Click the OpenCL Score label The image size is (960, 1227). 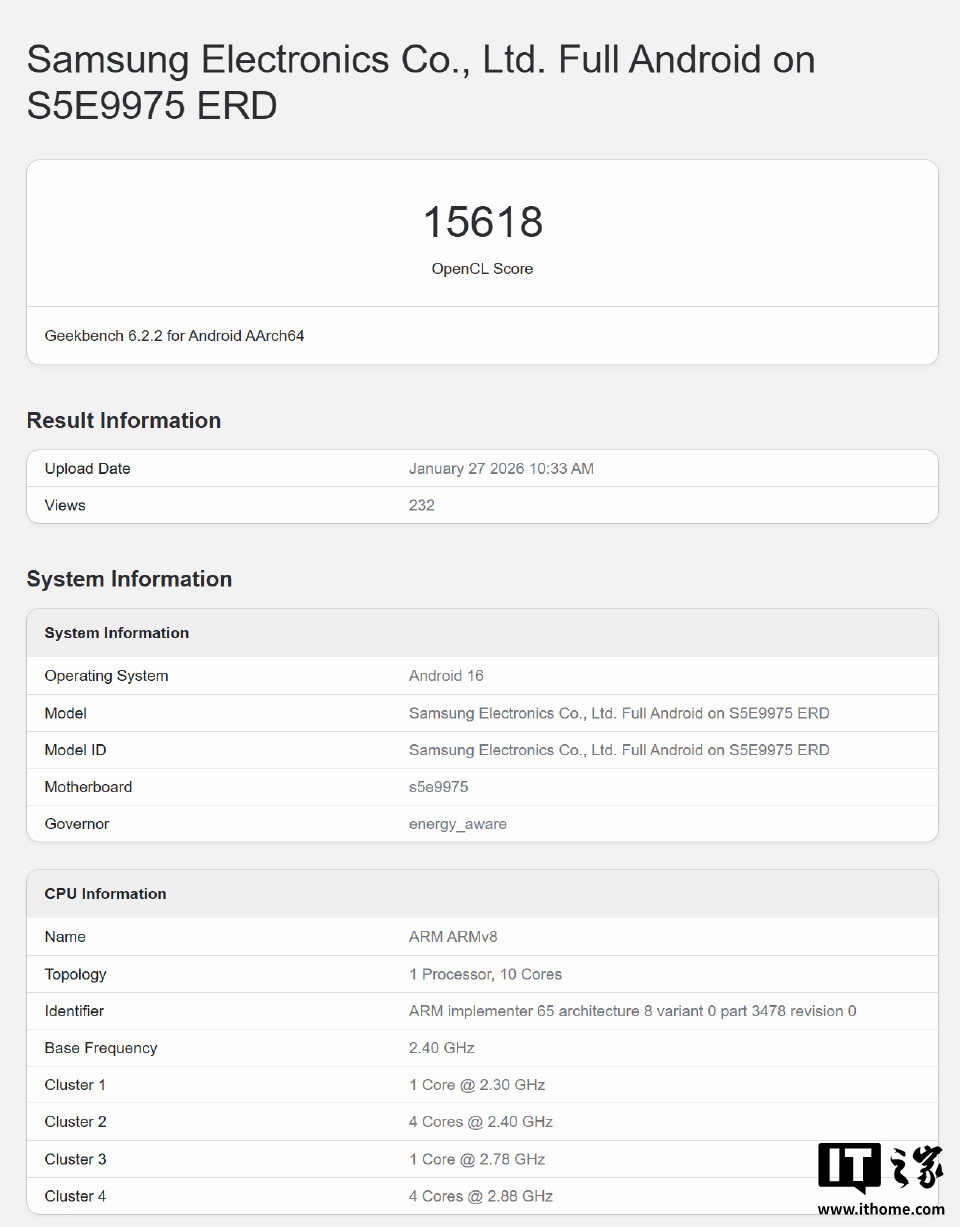pos(482,269)
